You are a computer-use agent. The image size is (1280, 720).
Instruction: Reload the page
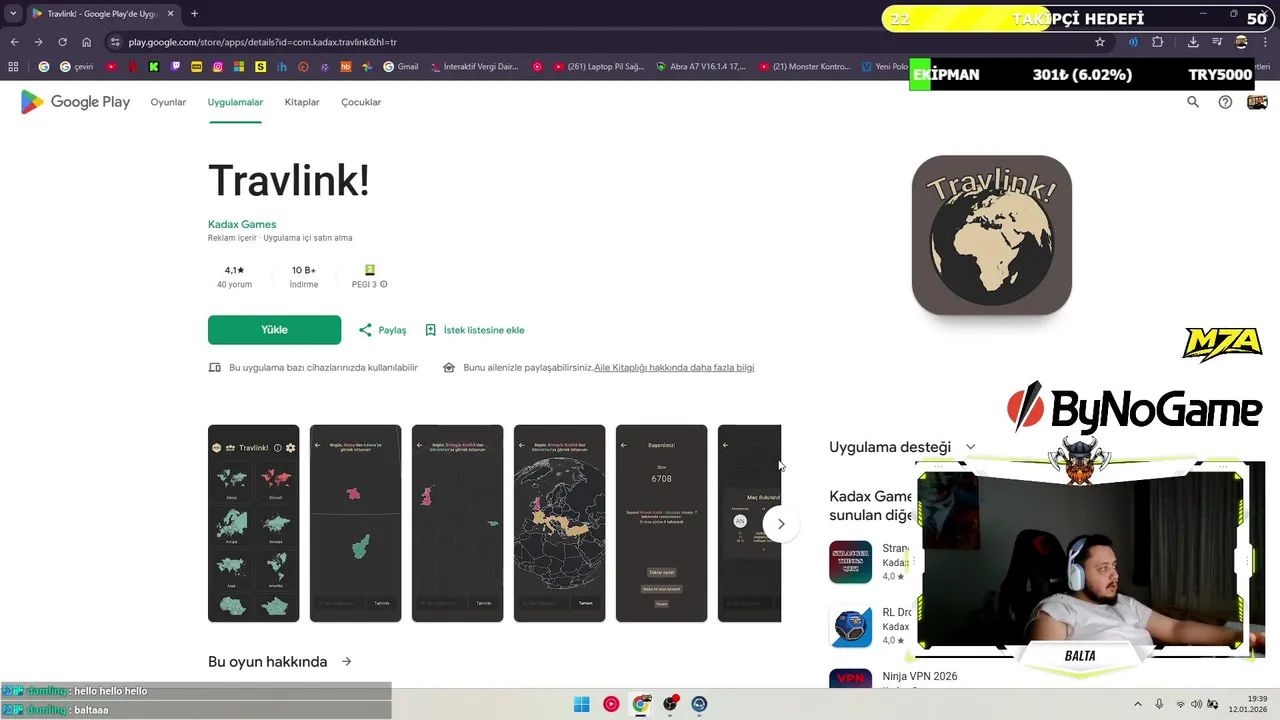[x=62, y=42]
